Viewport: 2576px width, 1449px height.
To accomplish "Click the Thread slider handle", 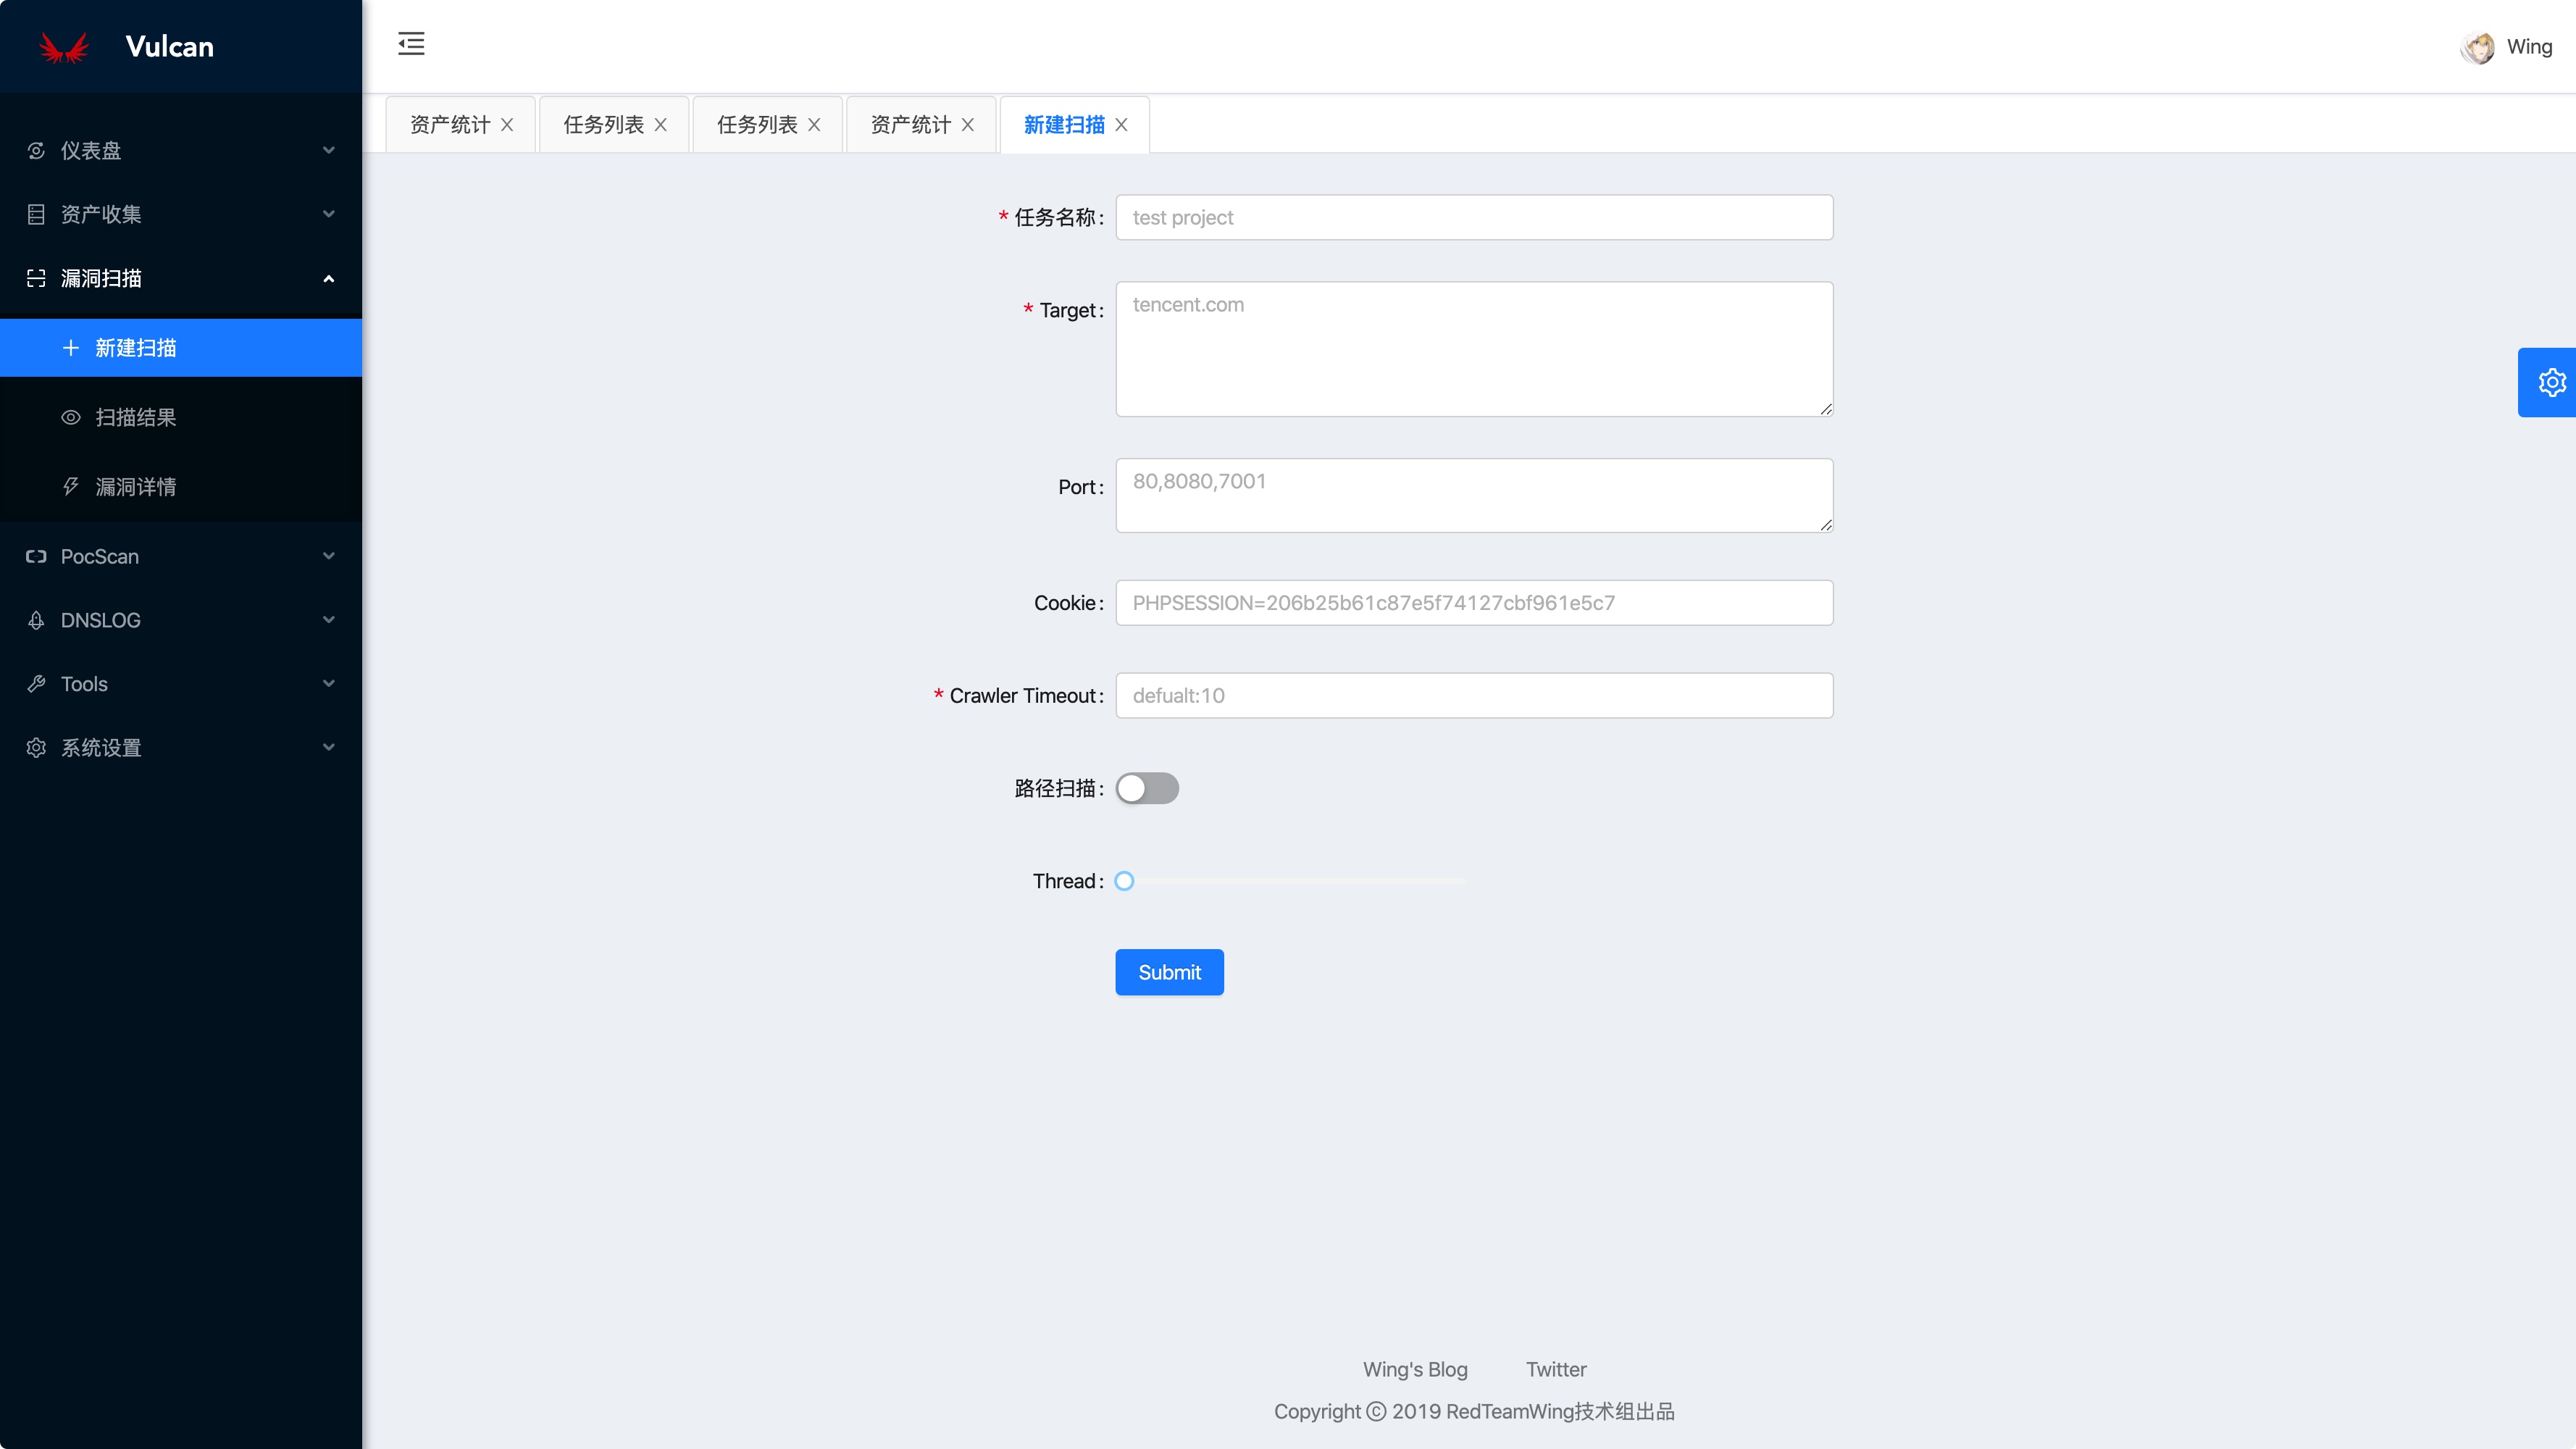I will coord(1124,881).
